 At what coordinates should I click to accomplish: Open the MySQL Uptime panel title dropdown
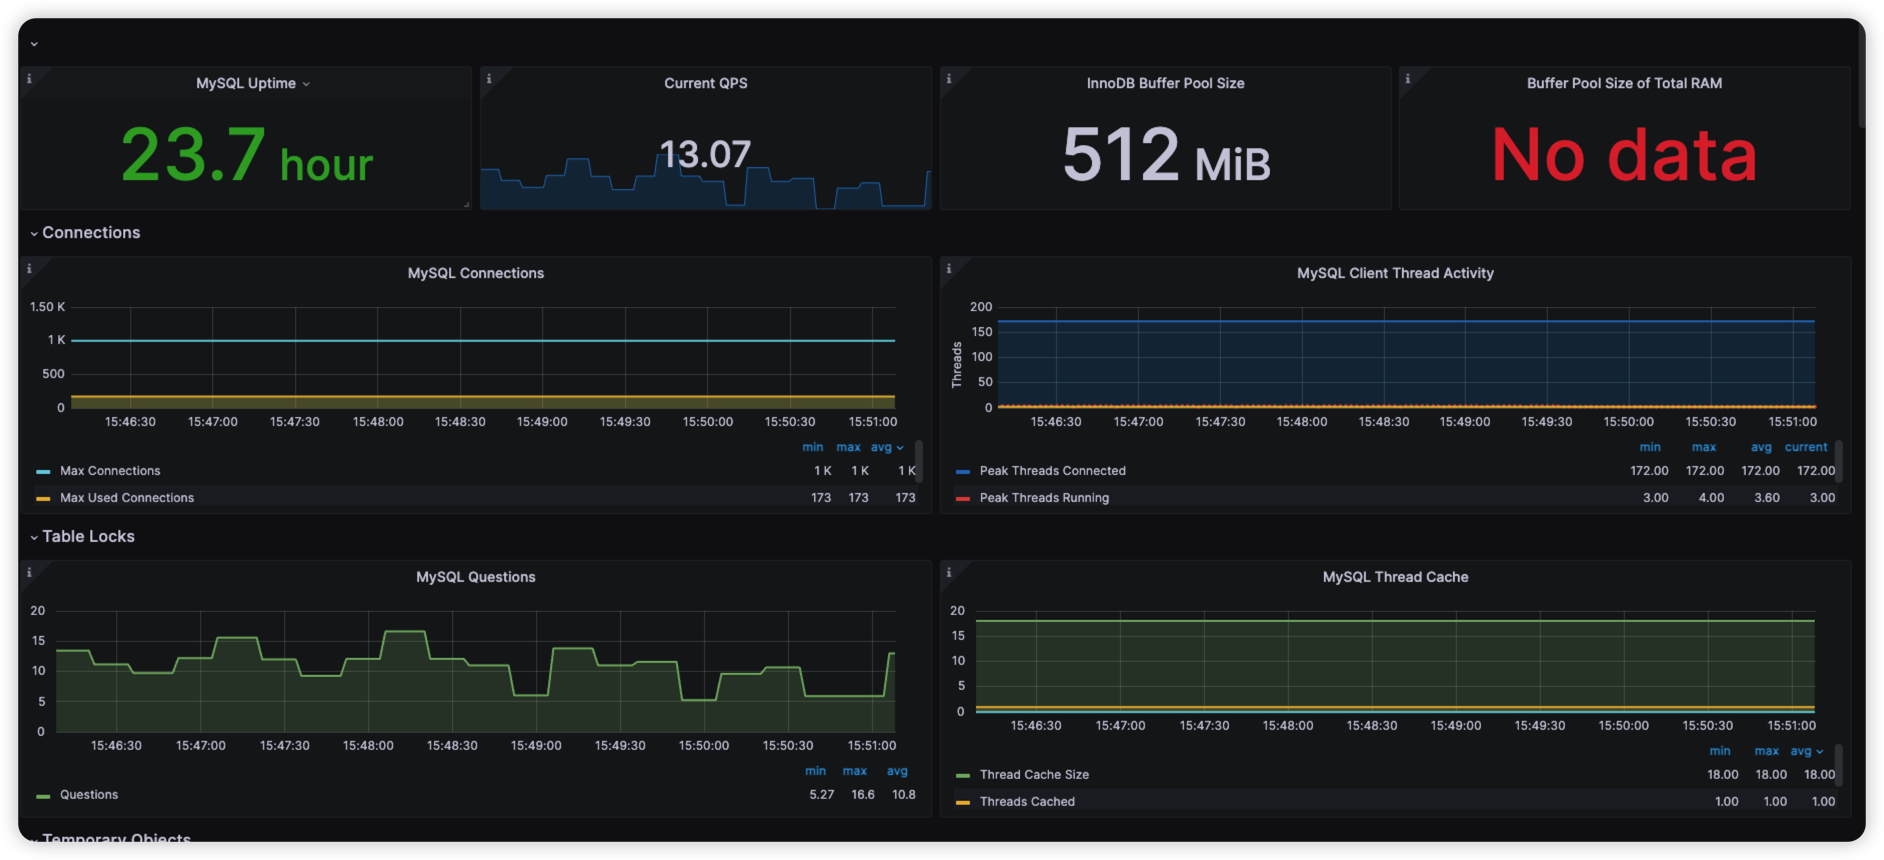coord(253,83)
